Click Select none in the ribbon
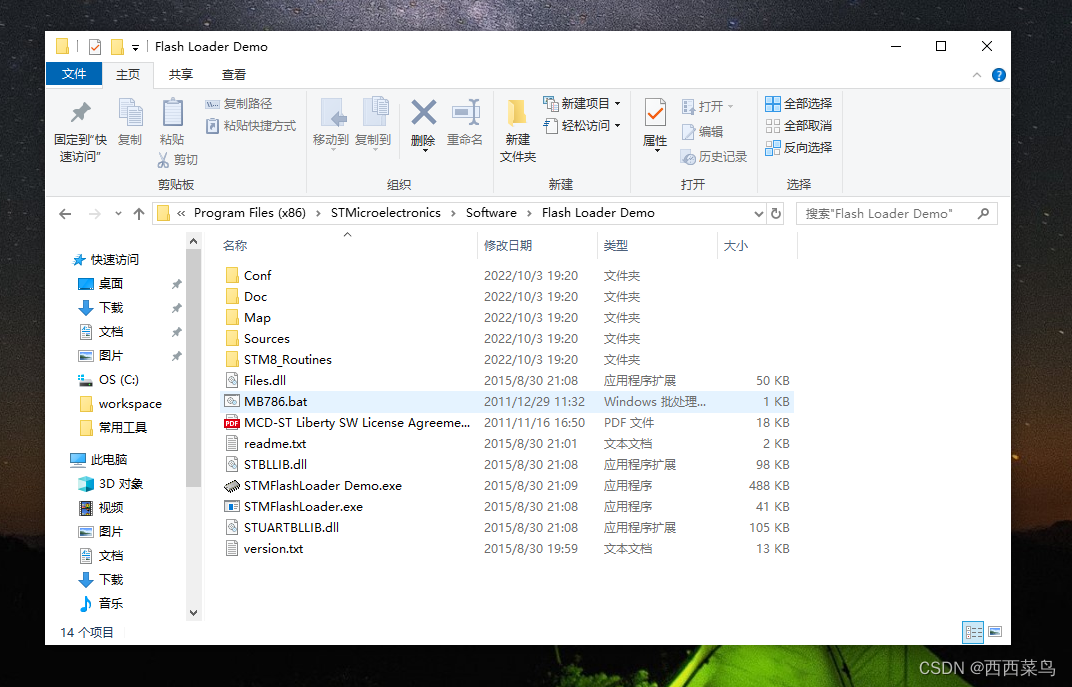 (x=799, y=126)
